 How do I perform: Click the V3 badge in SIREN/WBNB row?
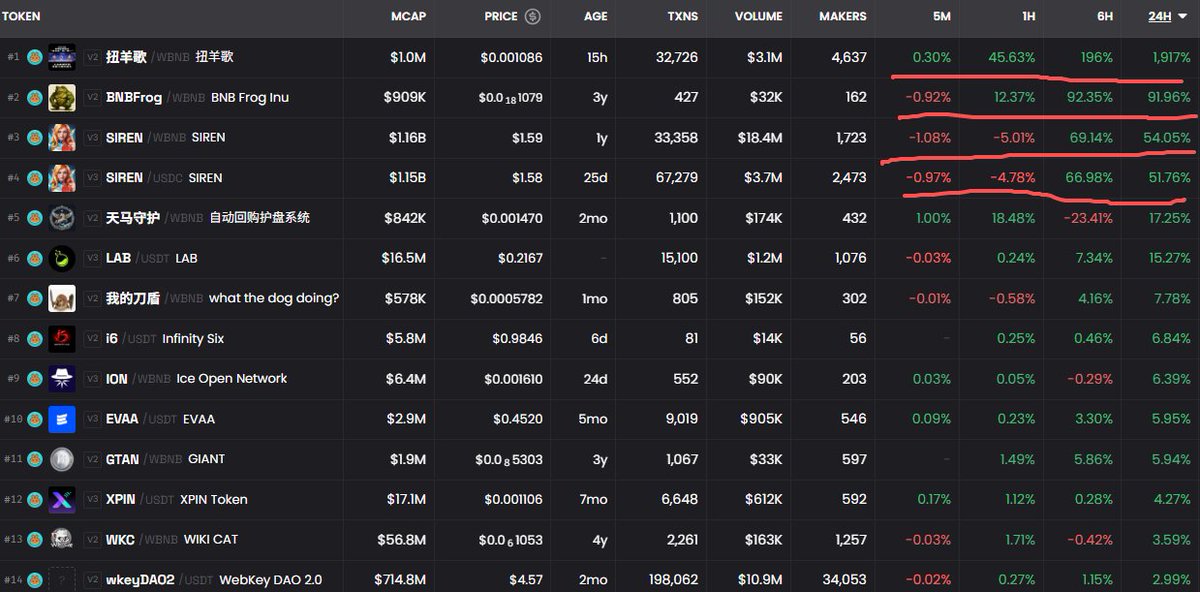[92, 137]
